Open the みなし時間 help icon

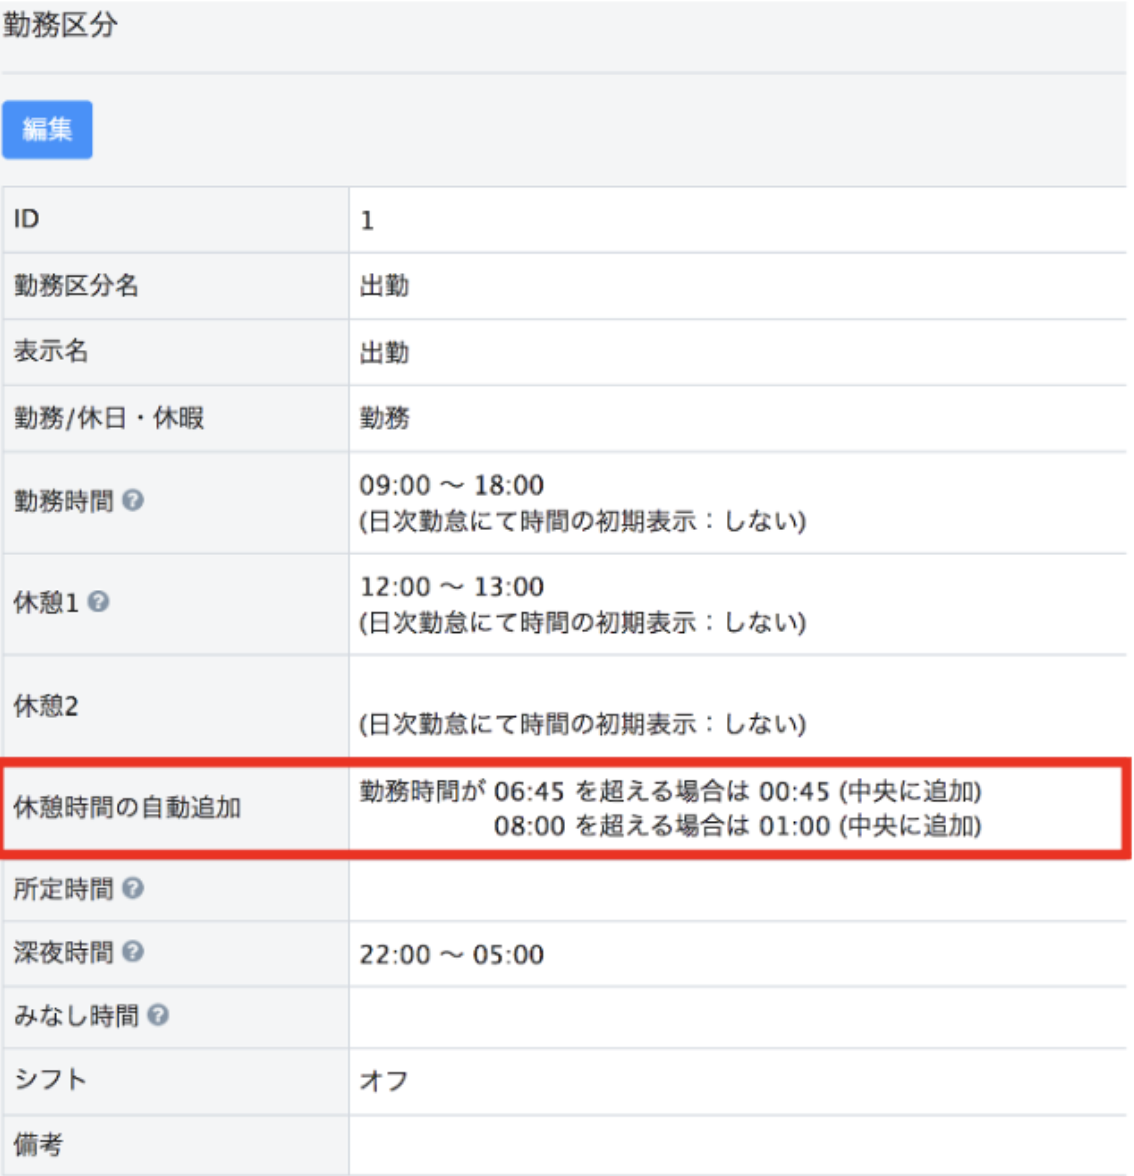tap(158, 1016)
